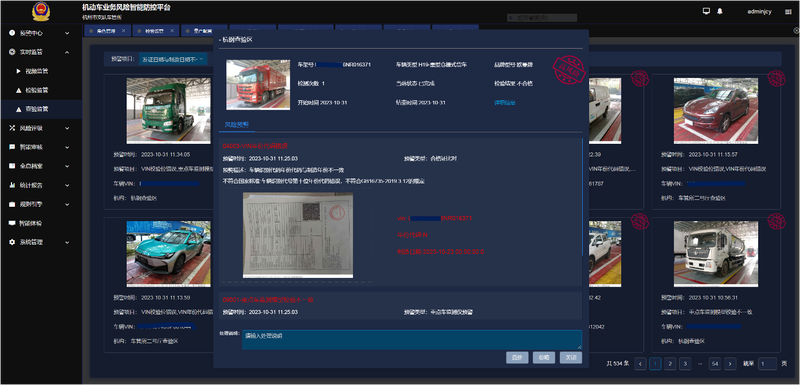Click the chat bubble icon for 智能审核
This screenshot has width=800, height=385.
[x=12, y=147]
